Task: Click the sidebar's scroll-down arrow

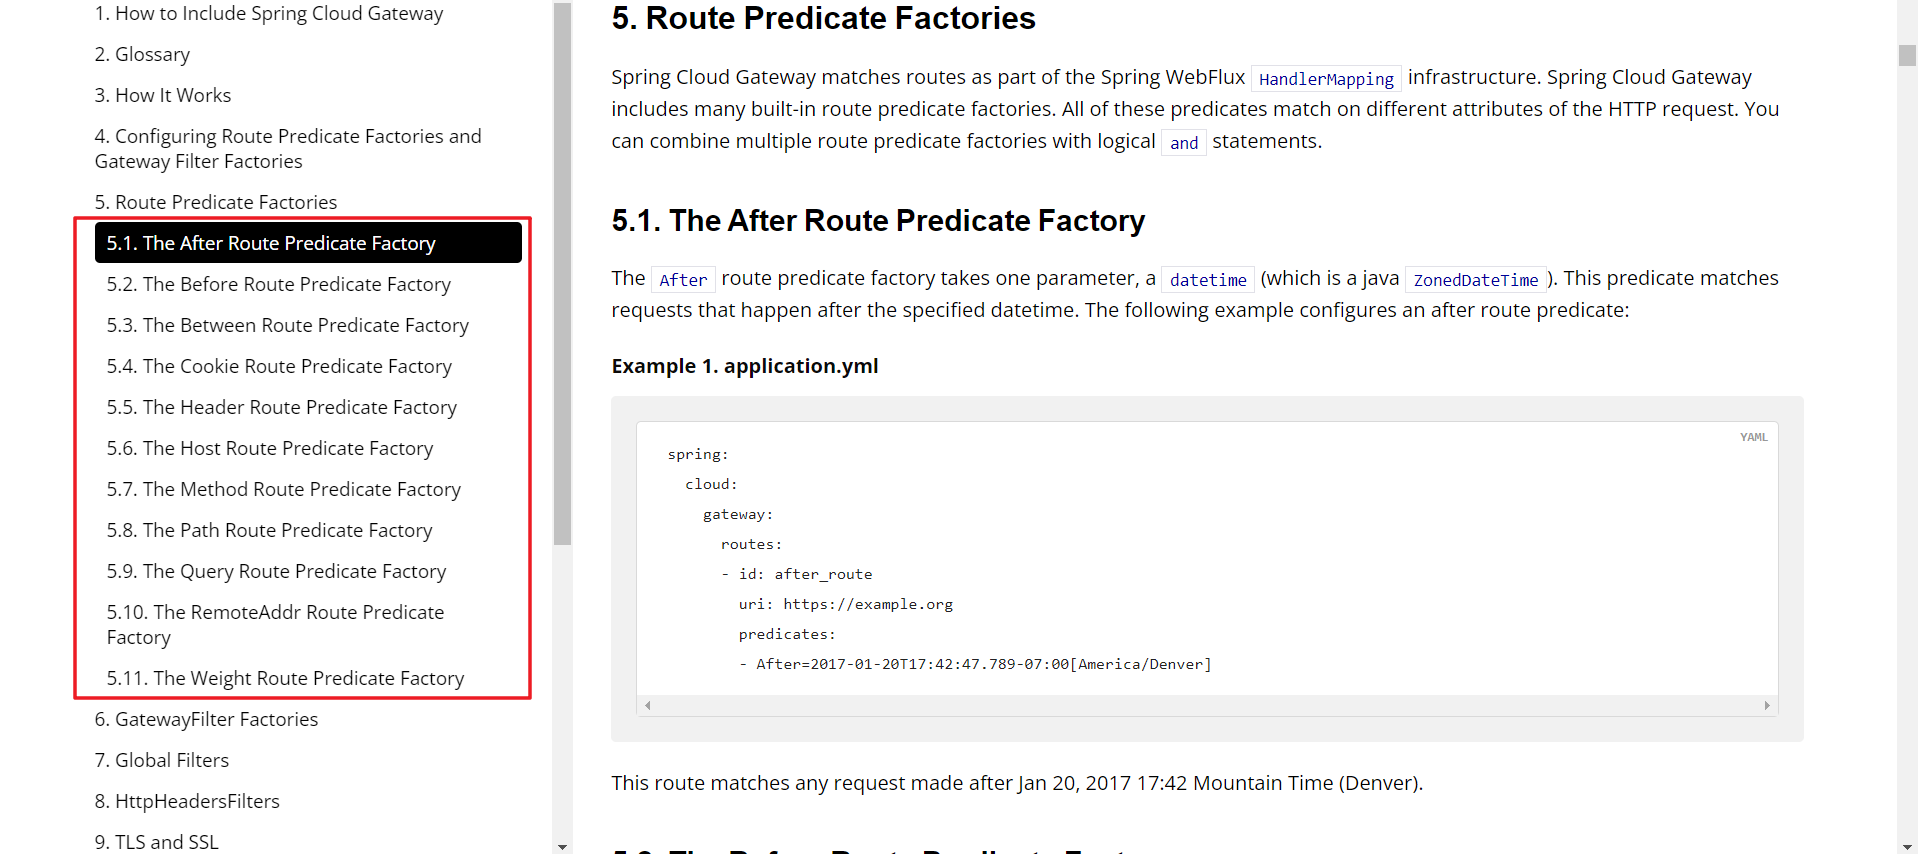Action: click(x=562, y=847)
